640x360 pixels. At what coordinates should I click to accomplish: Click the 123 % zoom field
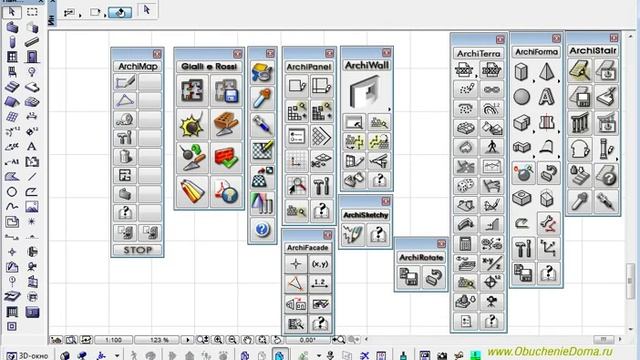tap(159, 340)
